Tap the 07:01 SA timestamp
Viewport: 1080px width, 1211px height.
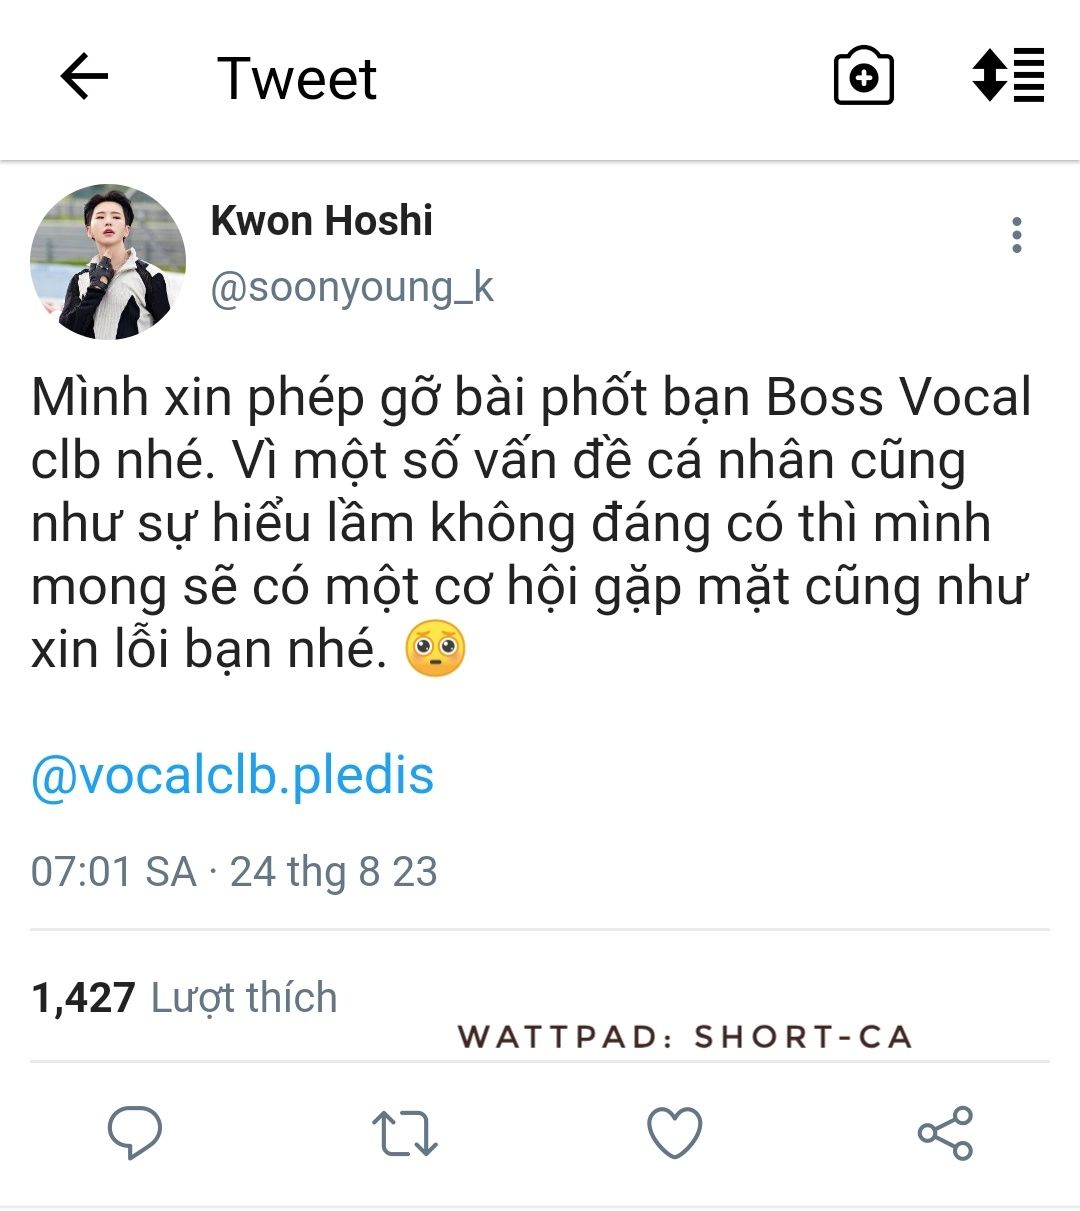114,872
